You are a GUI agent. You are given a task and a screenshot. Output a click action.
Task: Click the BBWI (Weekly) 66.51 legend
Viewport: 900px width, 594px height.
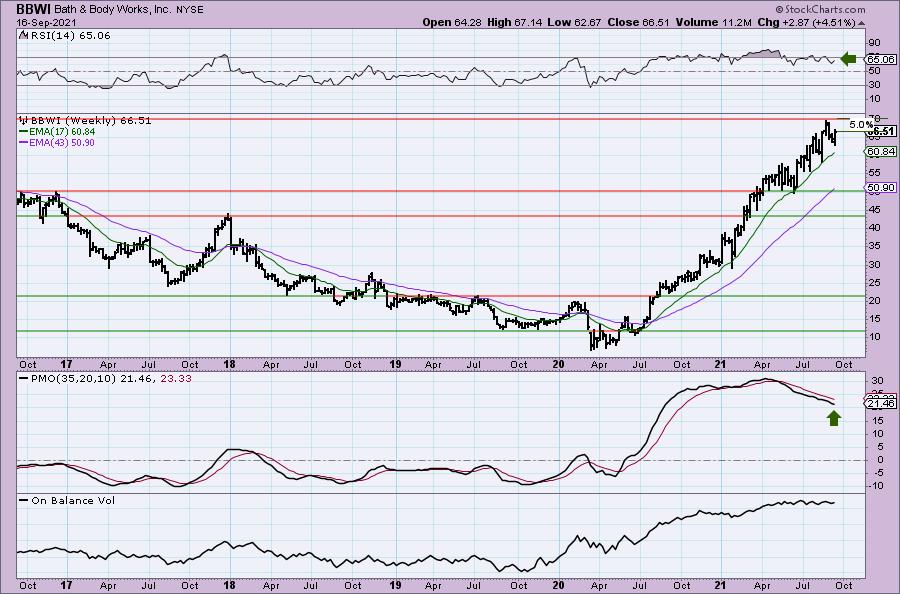(x=86, y=121)
